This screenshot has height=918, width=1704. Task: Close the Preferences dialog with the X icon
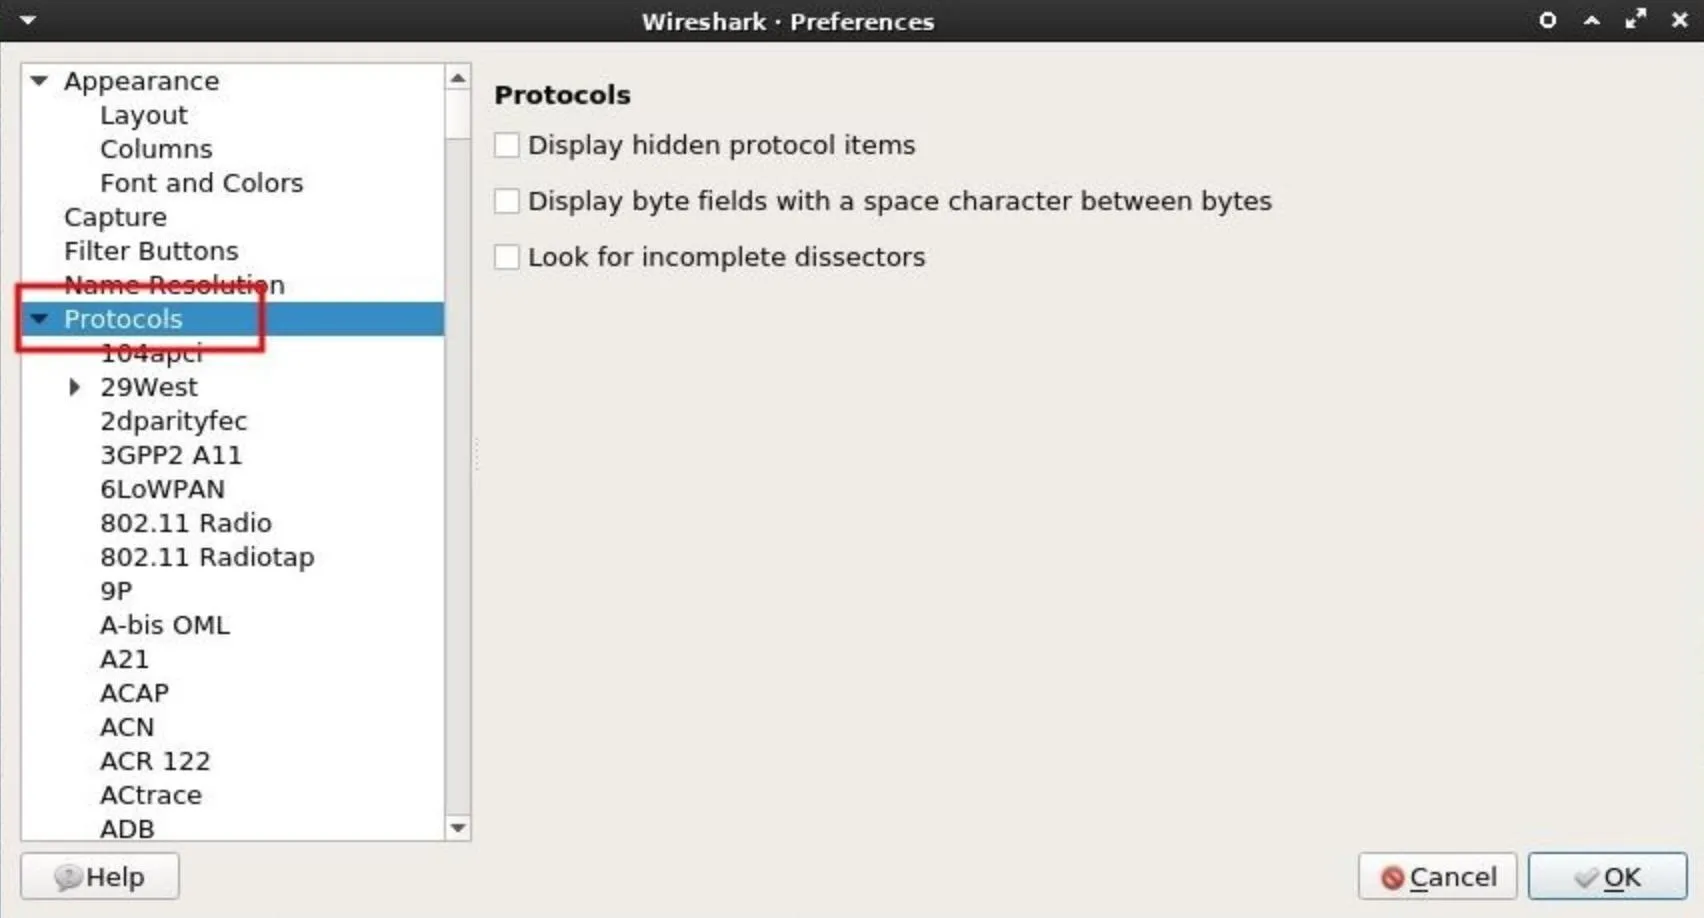click(x=1680, y=20)
